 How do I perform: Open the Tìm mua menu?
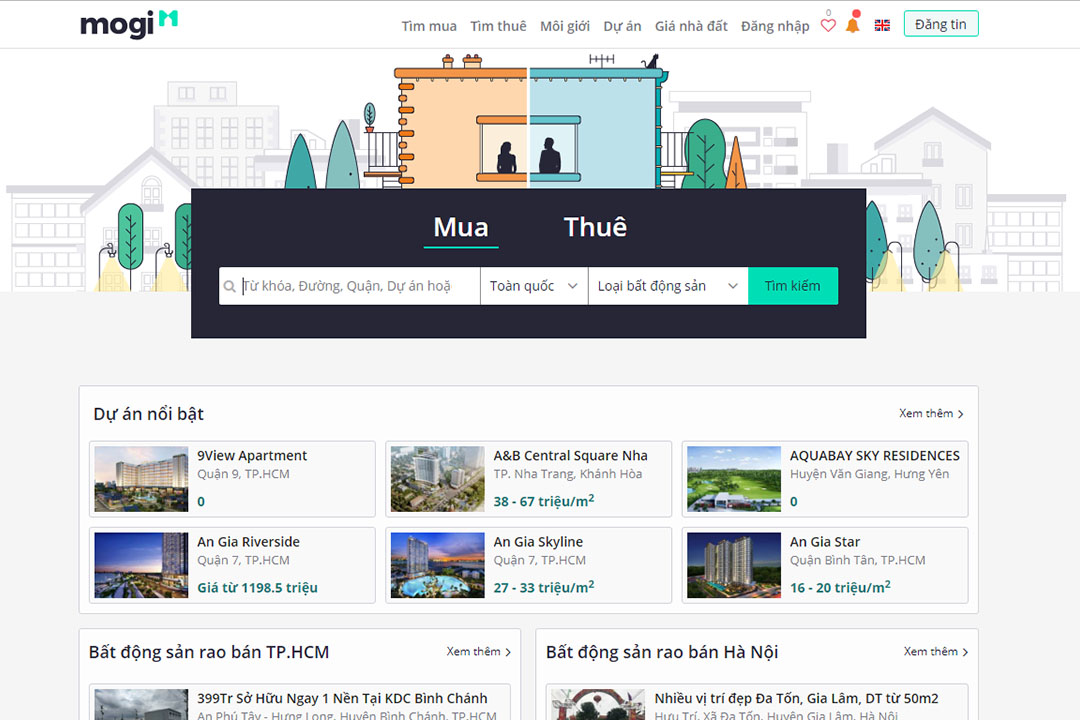tap(429, 26)
